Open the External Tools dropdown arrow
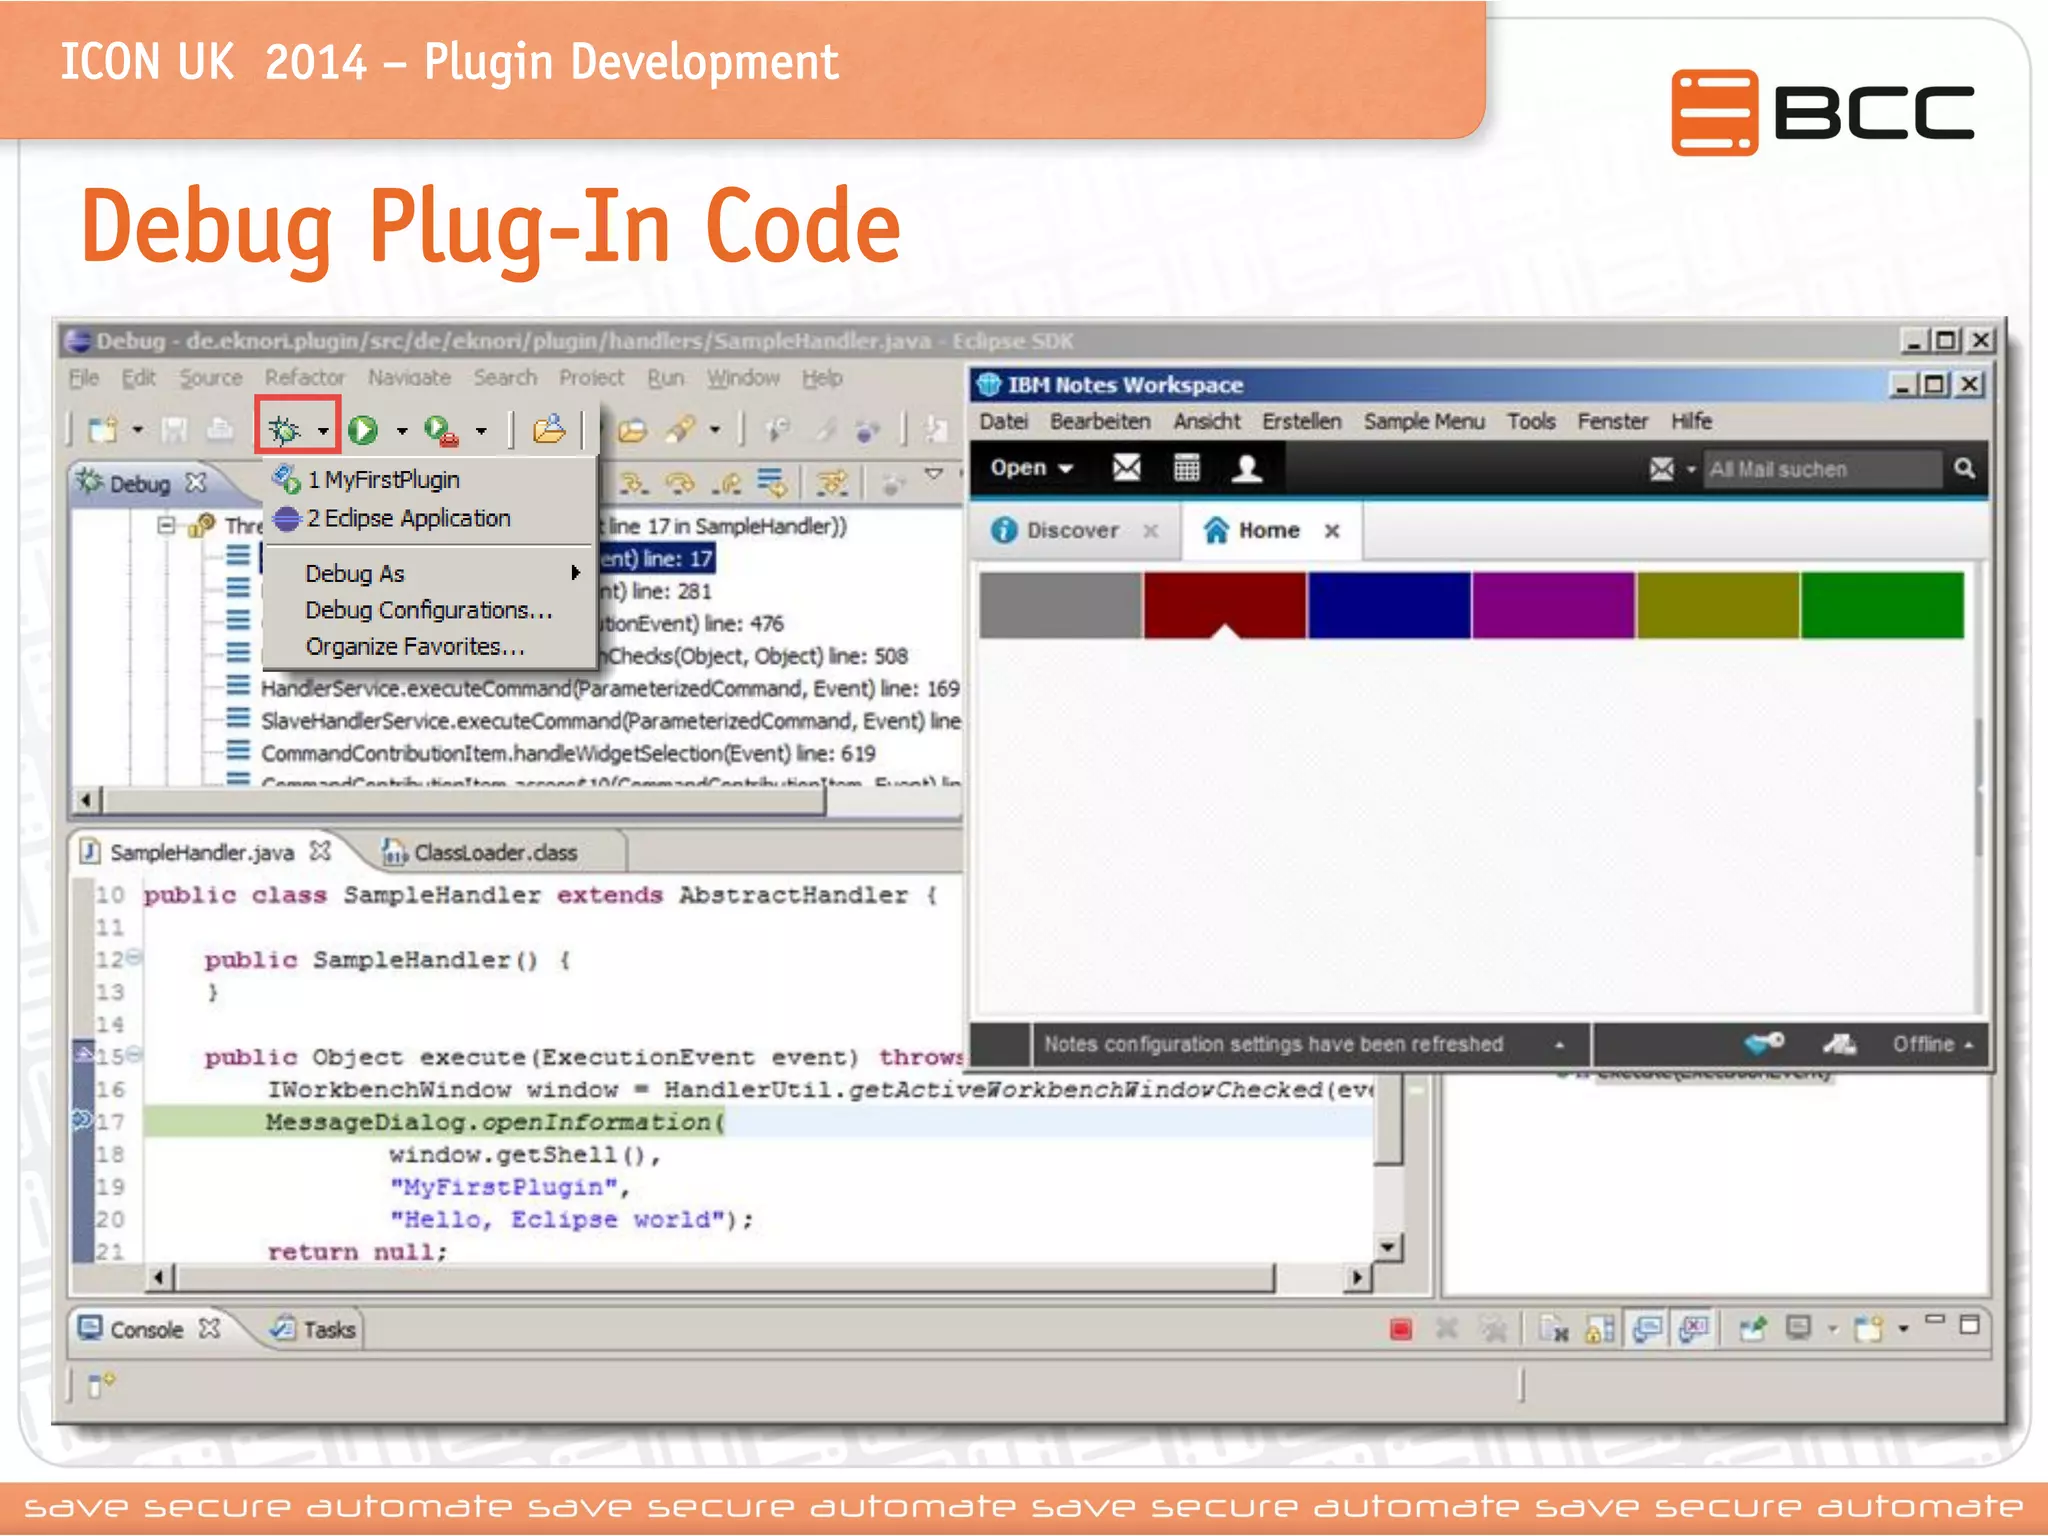Viewport: 2048px width, 1536px height. [x=481, y=432]
